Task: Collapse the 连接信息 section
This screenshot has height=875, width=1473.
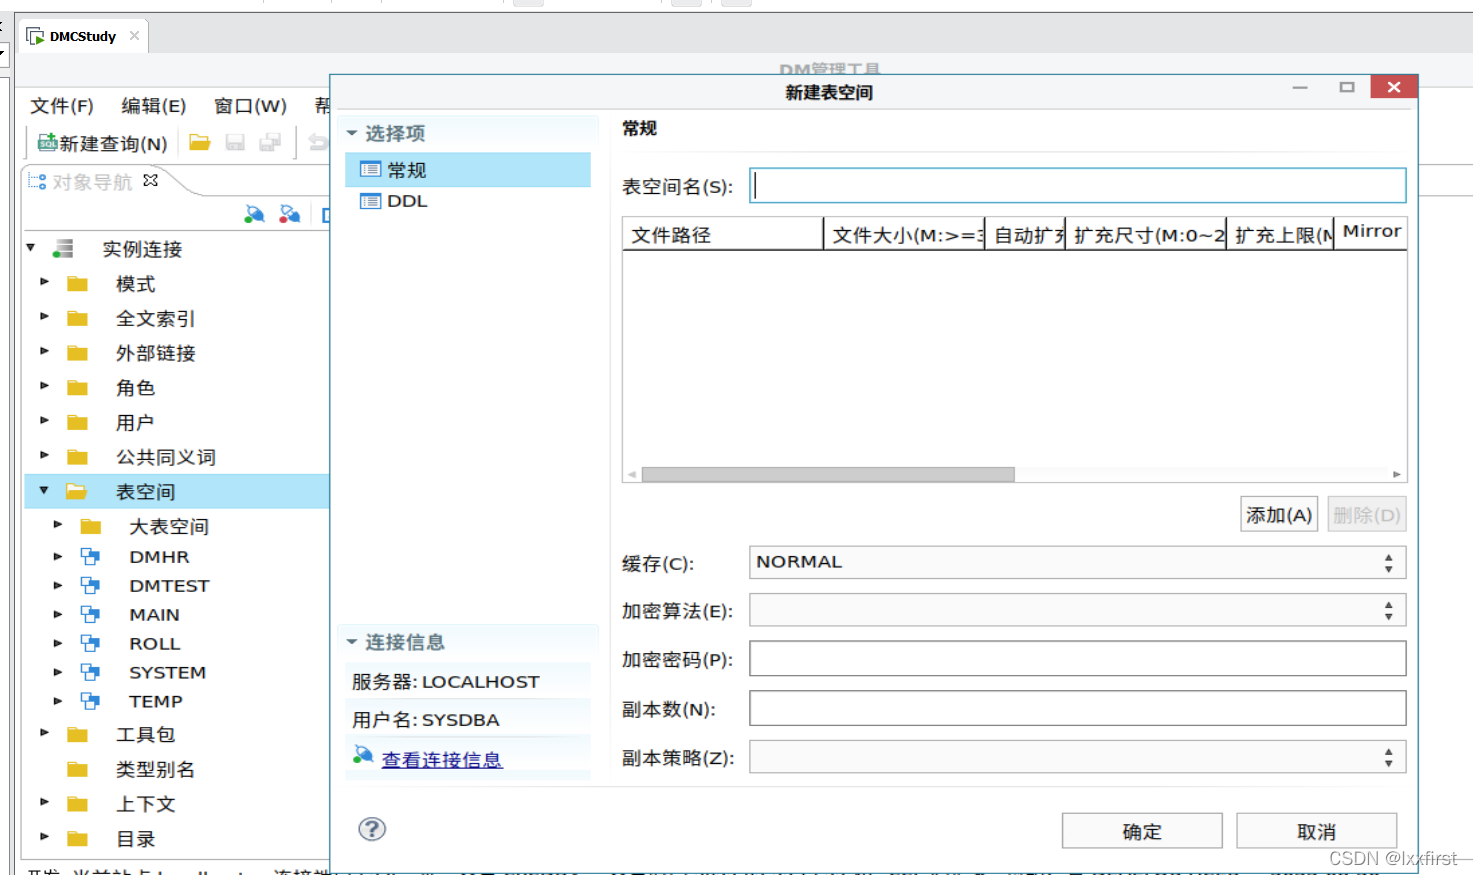Action: 352,641
